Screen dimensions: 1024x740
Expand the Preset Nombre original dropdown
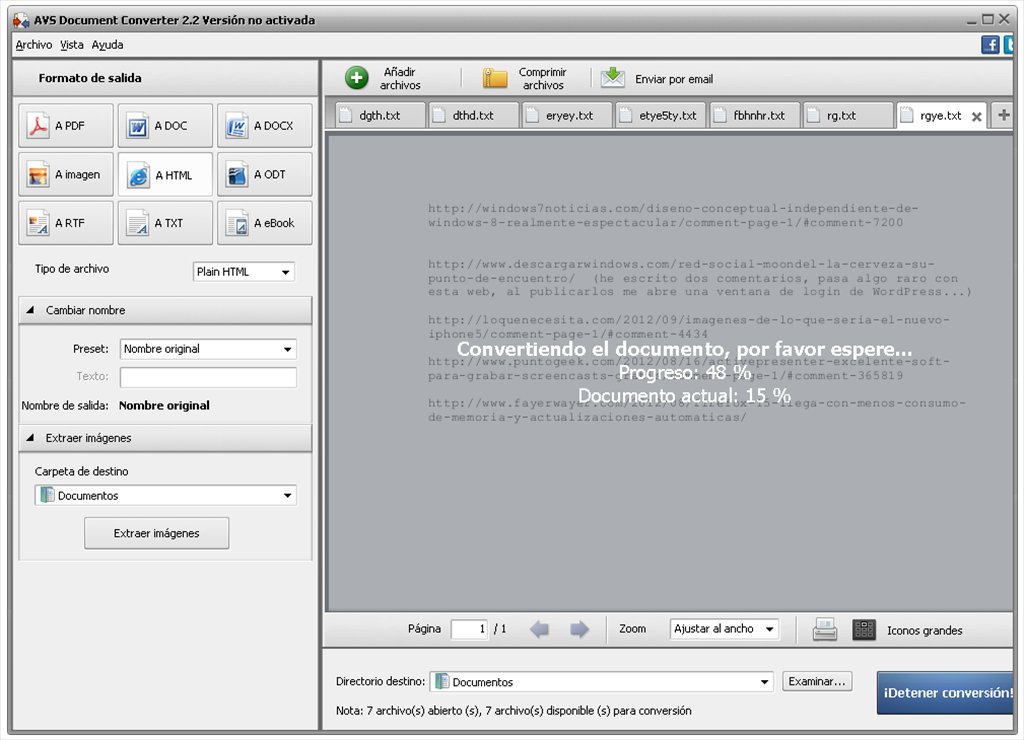pyautogui.click(x=208, y=349)
